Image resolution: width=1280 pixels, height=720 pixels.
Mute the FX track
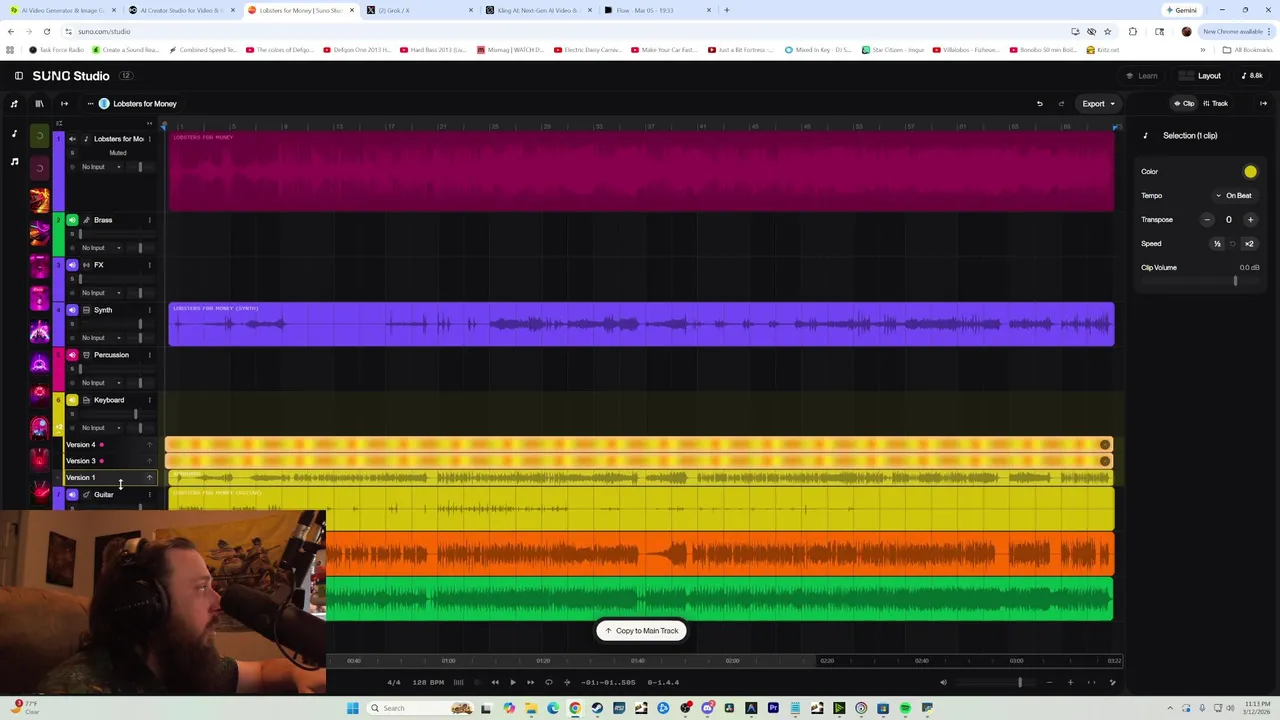pyautogui.click(x=72, y=265)
